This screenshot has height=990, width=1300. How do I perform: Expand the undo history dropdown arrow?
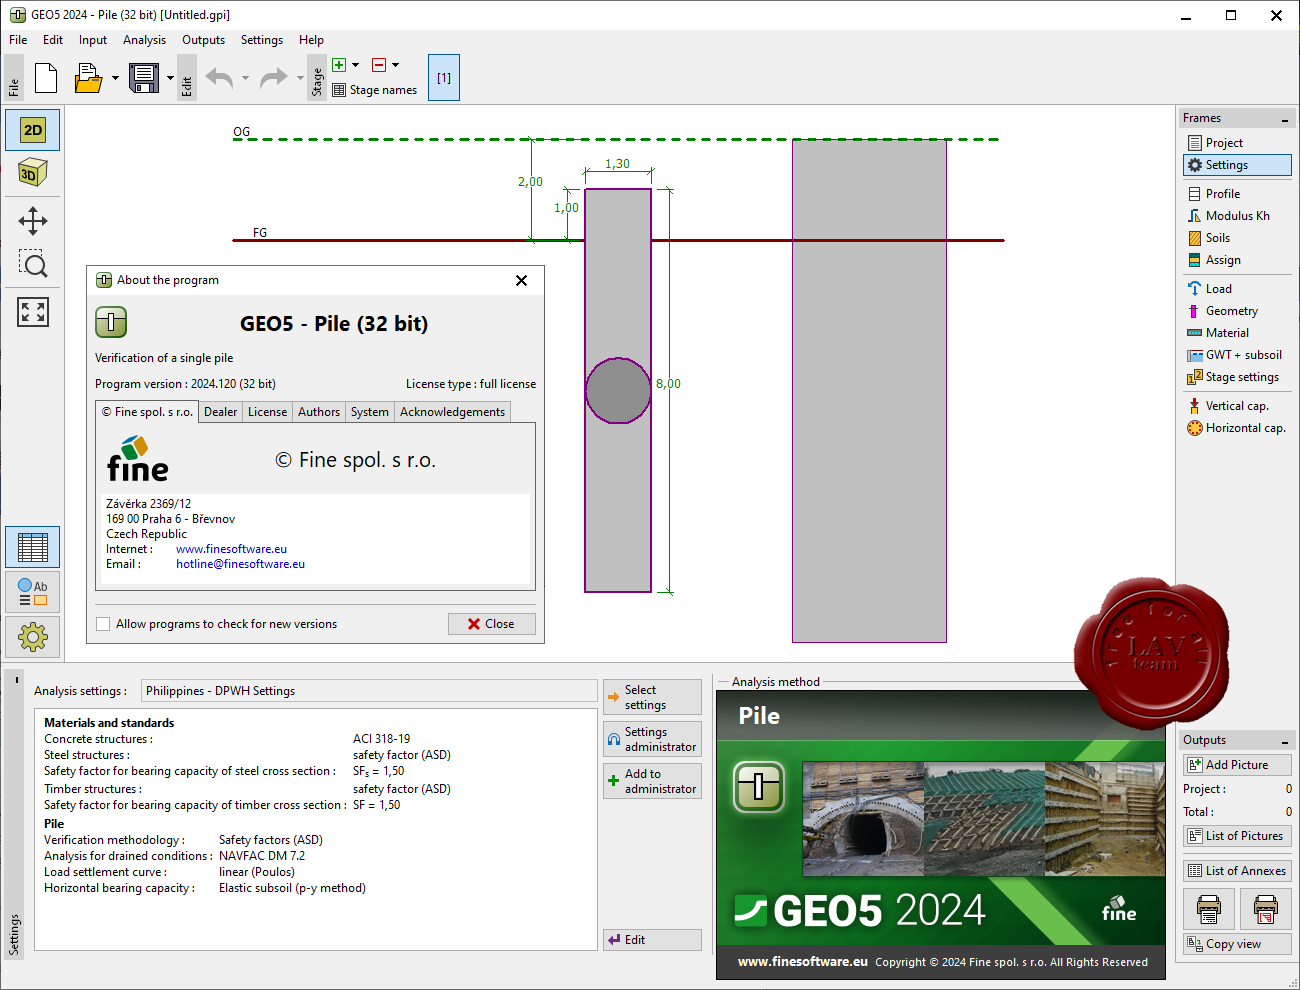[x=245, y=78]
